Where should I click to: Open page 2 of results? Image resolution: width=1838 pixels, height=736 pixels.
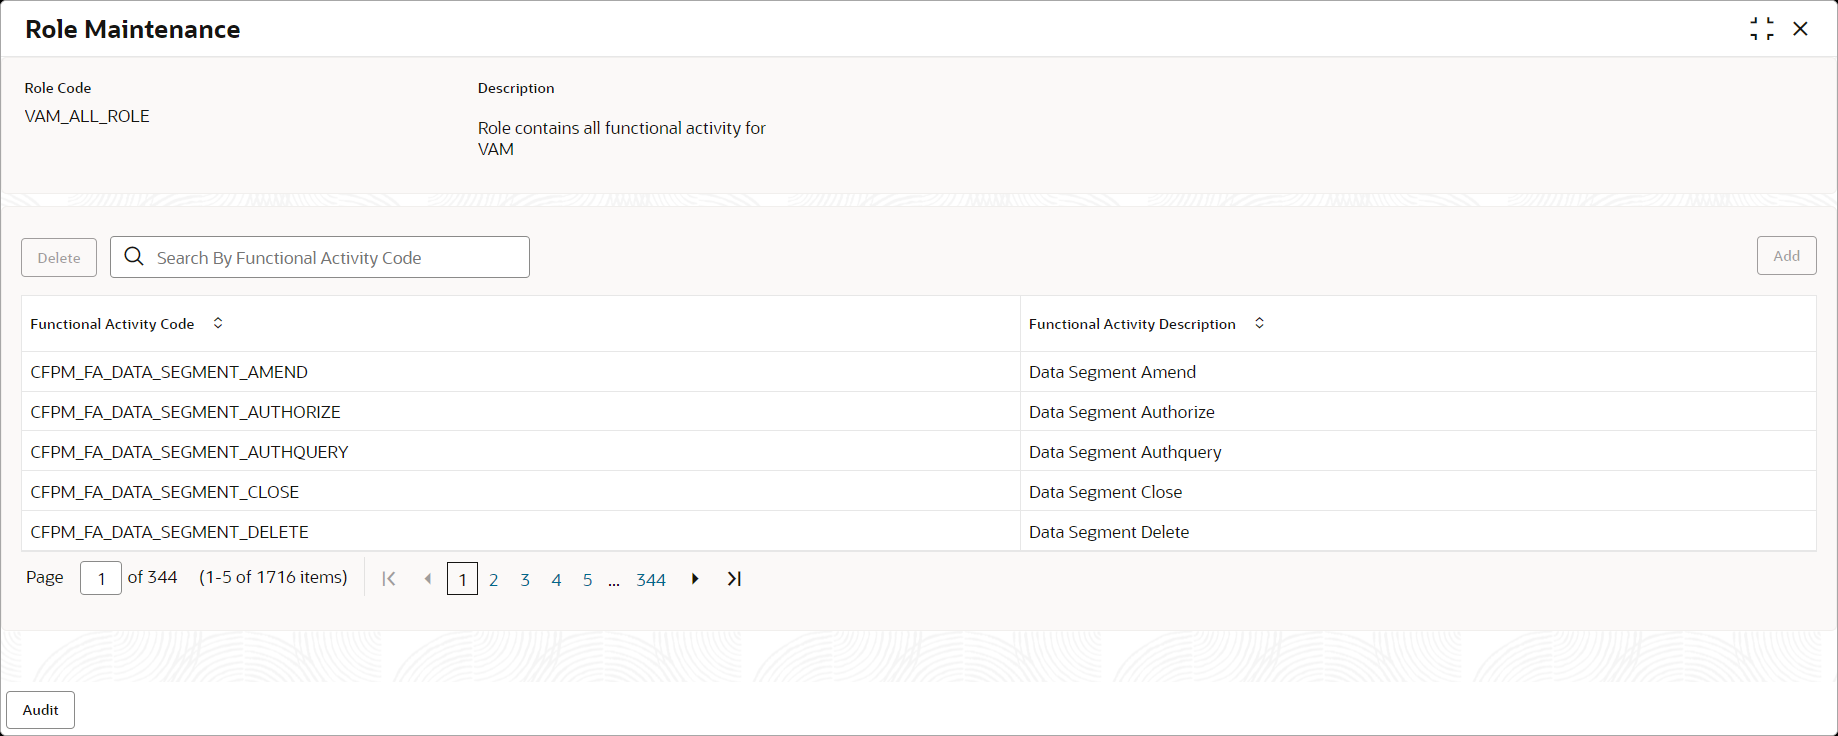[494, 580]
